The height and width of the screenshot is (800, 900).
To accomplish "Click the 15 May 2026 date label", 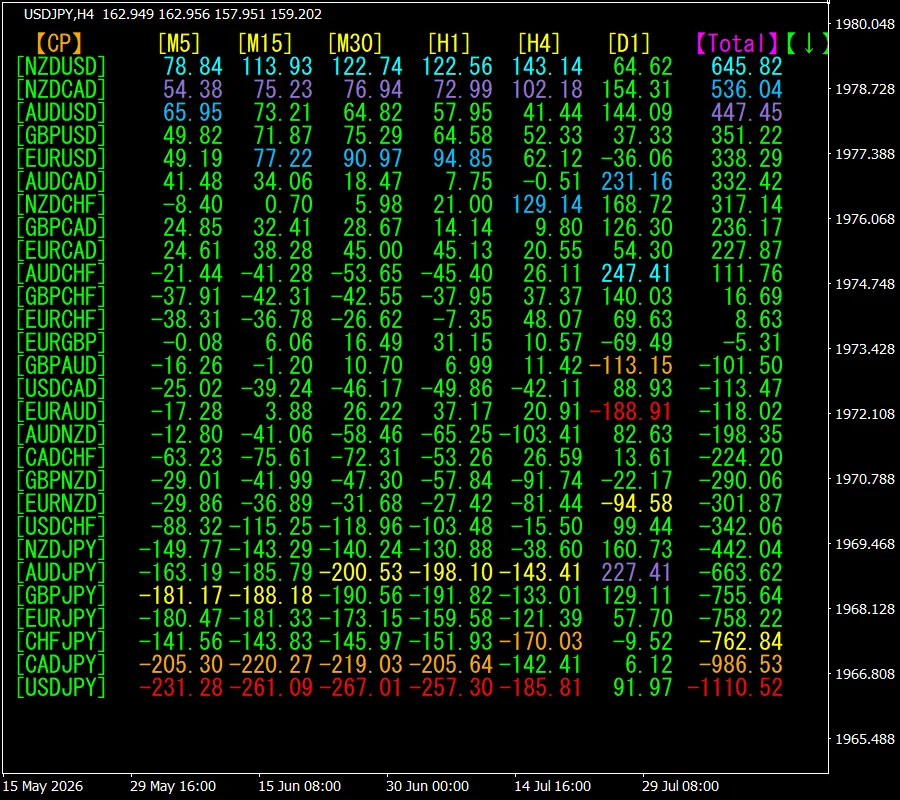I will (x=43, y=786).
